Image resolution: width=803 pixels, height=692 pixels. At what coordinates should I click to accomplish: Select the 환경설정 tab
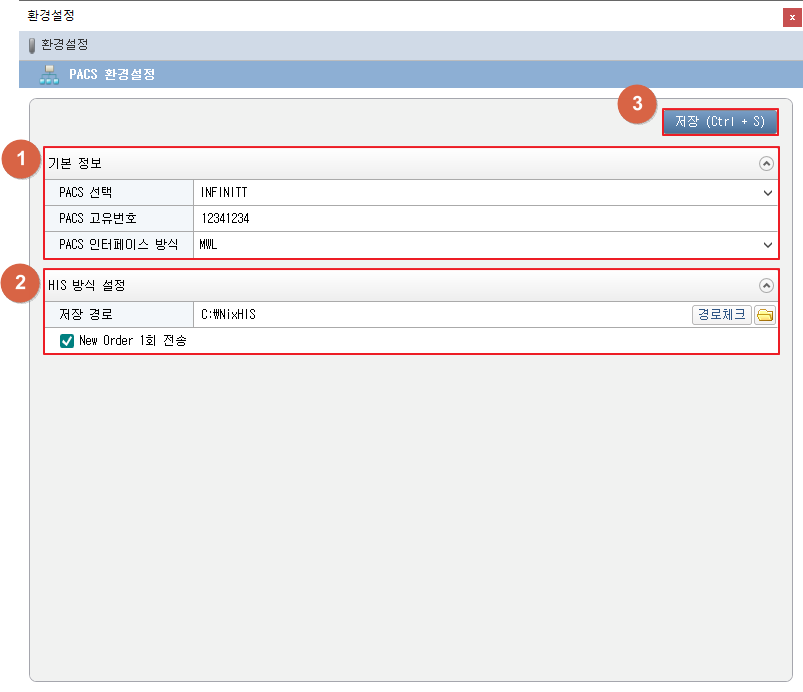pyautogui.click(x=65, y=45)
